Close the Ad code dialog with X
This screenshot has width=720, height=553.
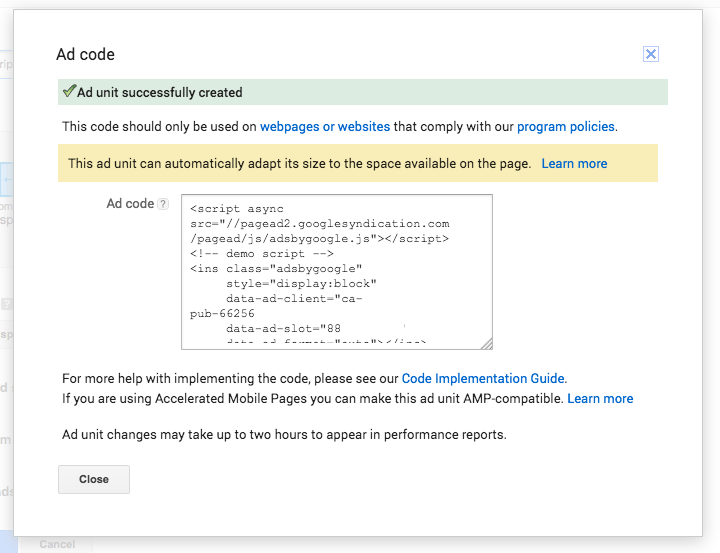pyautogui.click(x=650, y=54)
